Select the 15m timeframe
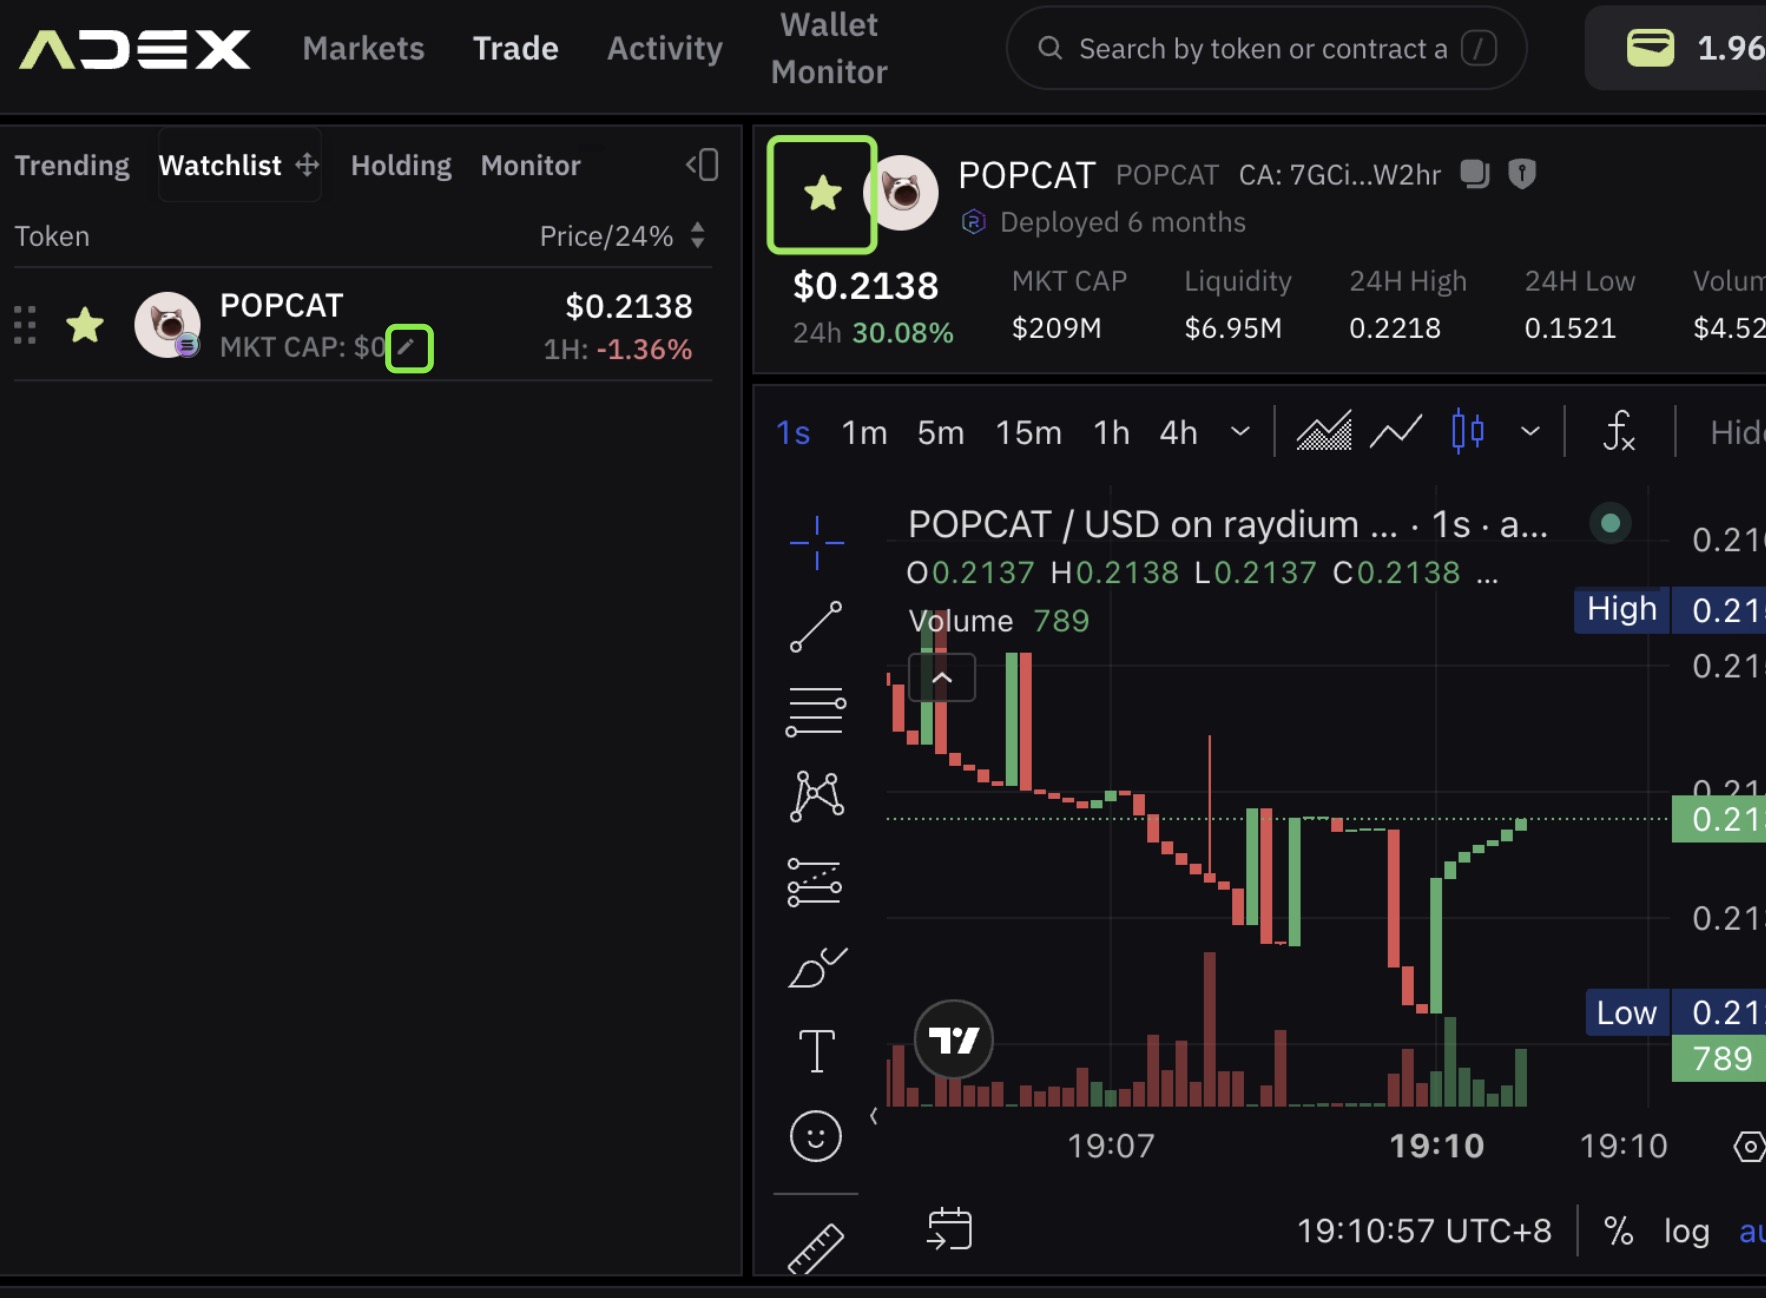The image size is (1766, 1298). tap(1028, 432)
